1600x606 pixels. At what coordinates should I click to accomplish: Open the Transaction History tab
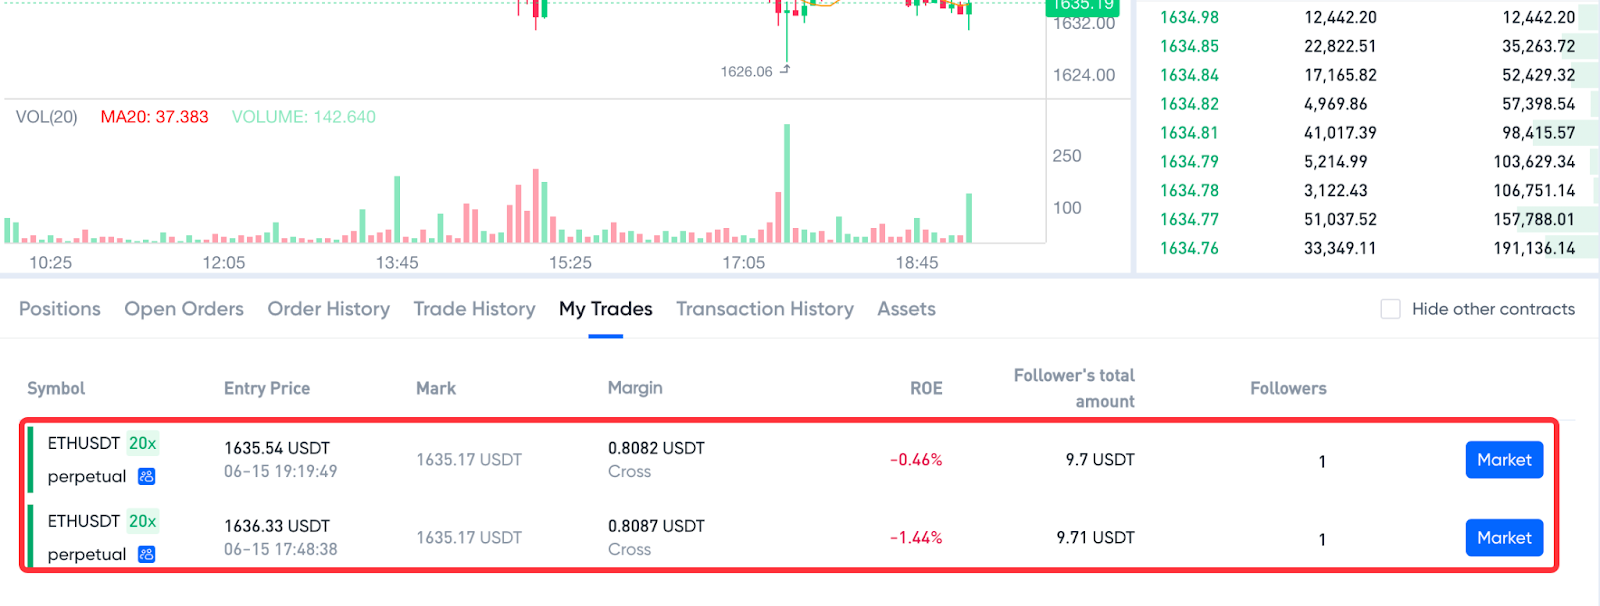point(764,309)
